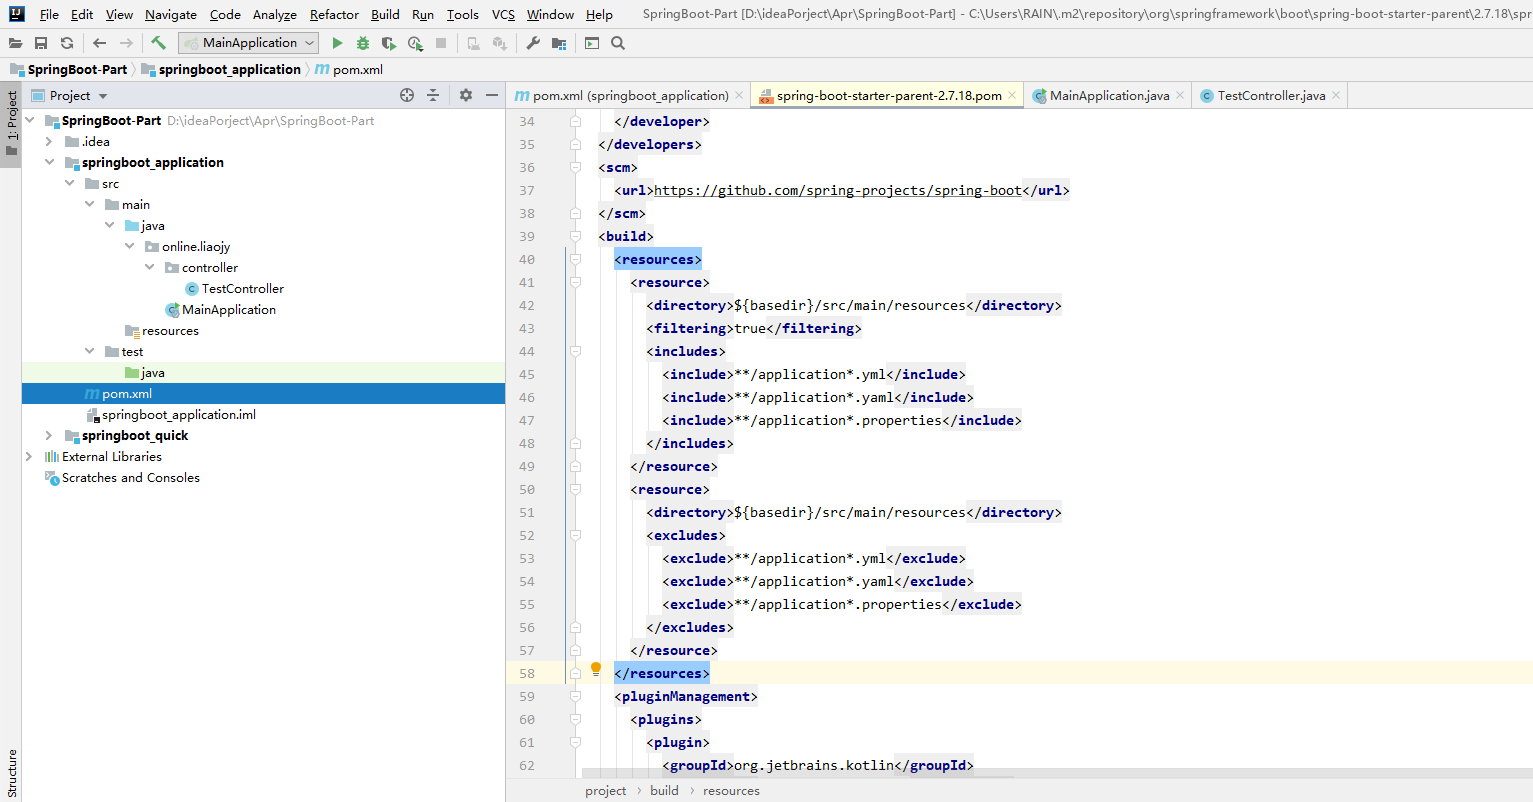Click the Open folder toolbar icon
The height and width of the screenshot is (802, 1533).
(x=15, y=43)
